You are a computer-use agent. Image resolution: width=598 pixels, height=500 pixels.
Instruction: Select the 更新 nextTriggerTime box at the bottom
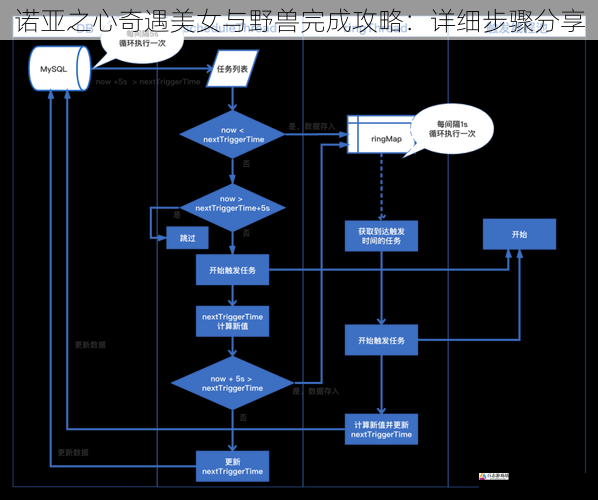pyautogui.click(x=232, y=466)
